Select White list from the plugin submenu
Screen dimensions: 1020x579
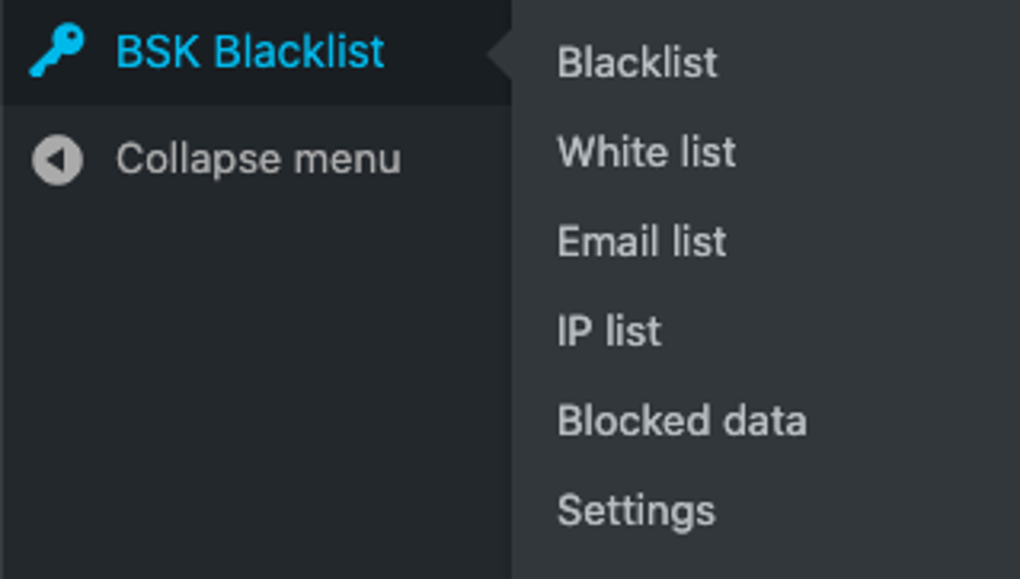[x=647, y=152]
